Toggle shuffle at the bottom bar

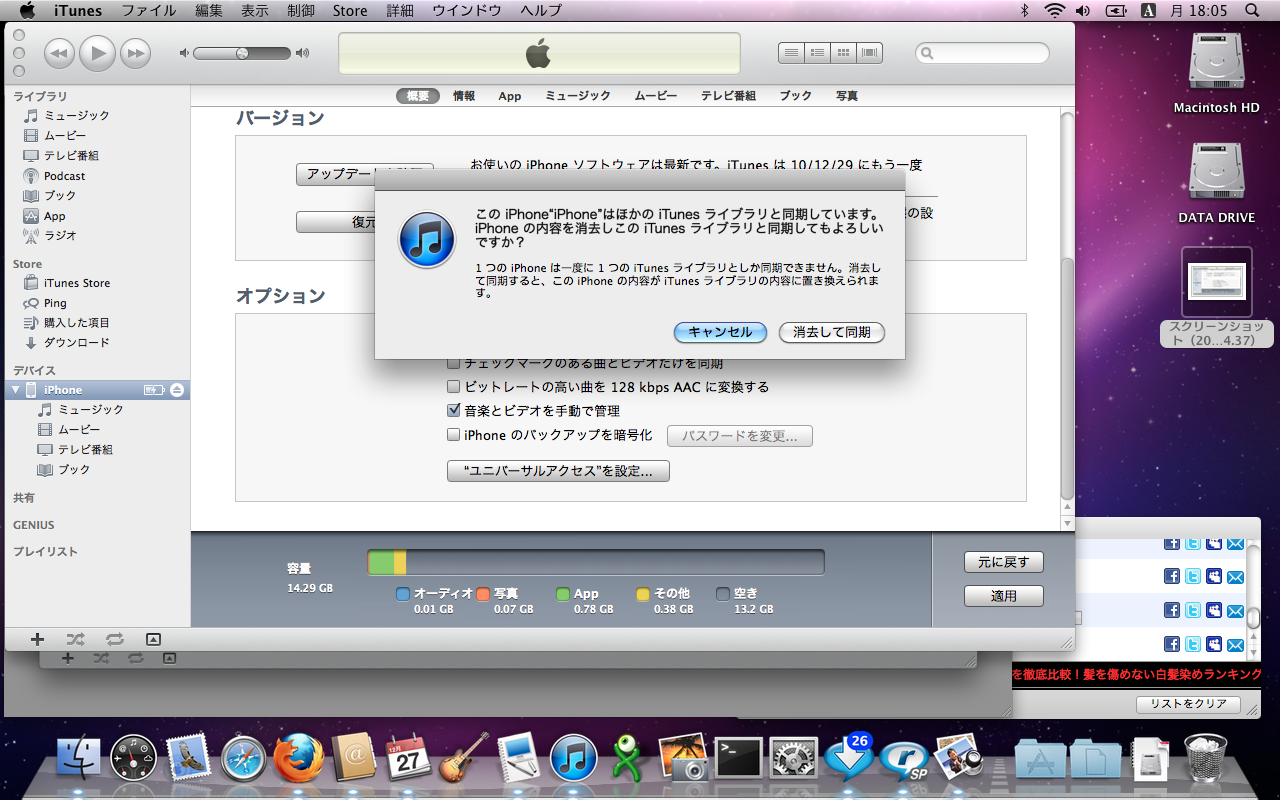(x=75, y=639)
